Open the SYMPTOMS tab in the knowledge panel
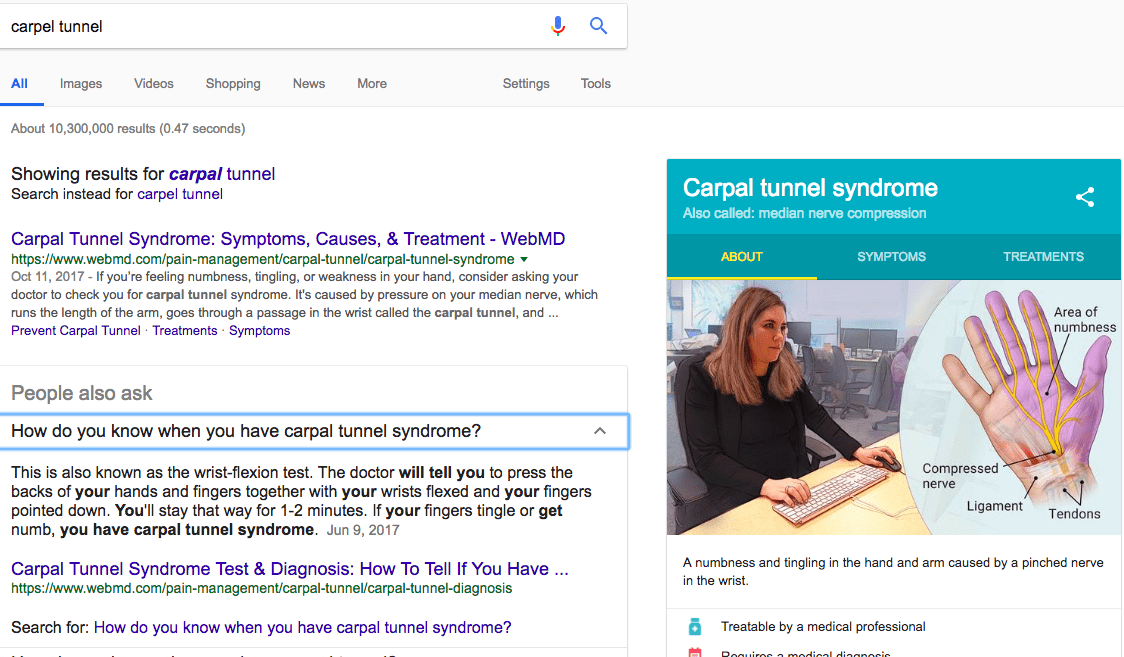The image size is (1124, 657). (x=891, y=256)
